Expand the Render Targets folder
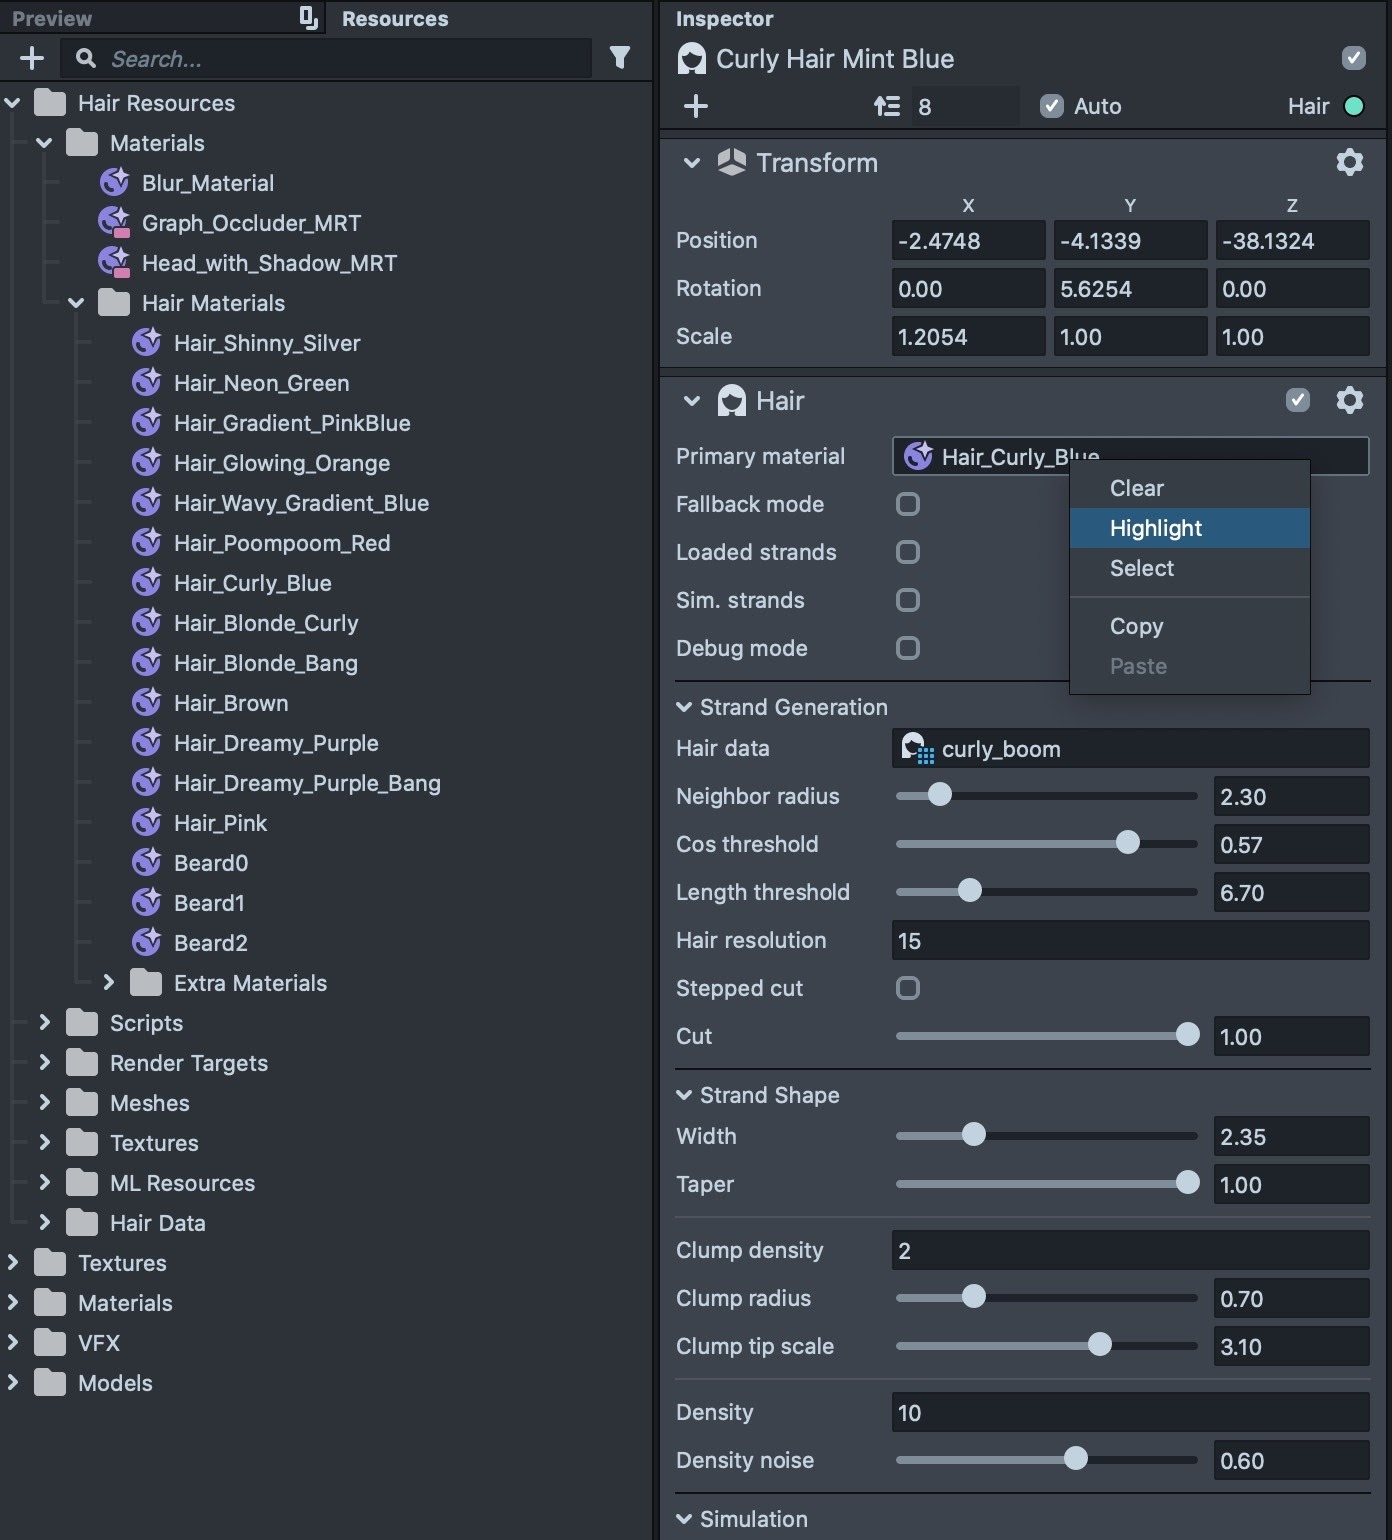Viewport: 1392px width, 1540px height. click(x=44, y=1063)
